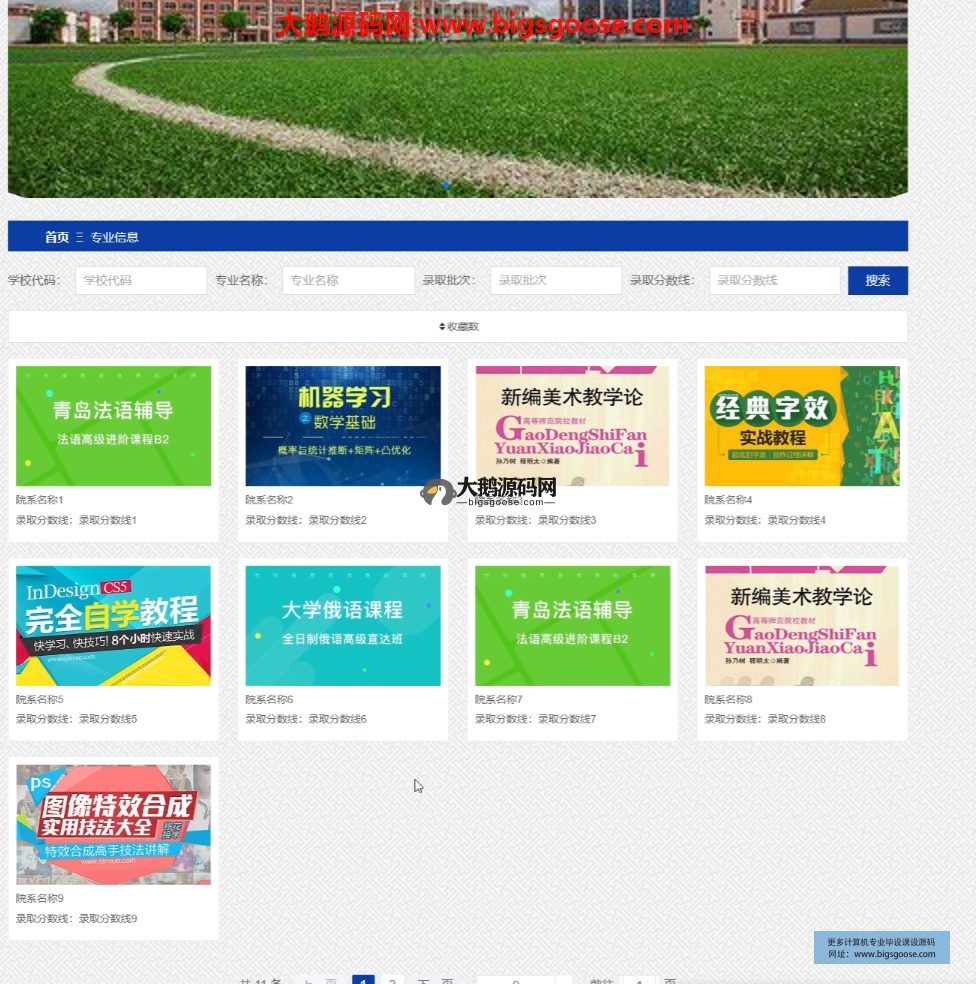This screenshot has height=984, width=976.
Task: Click the 首页 breadcrumb link
Action: click(57, 237)
